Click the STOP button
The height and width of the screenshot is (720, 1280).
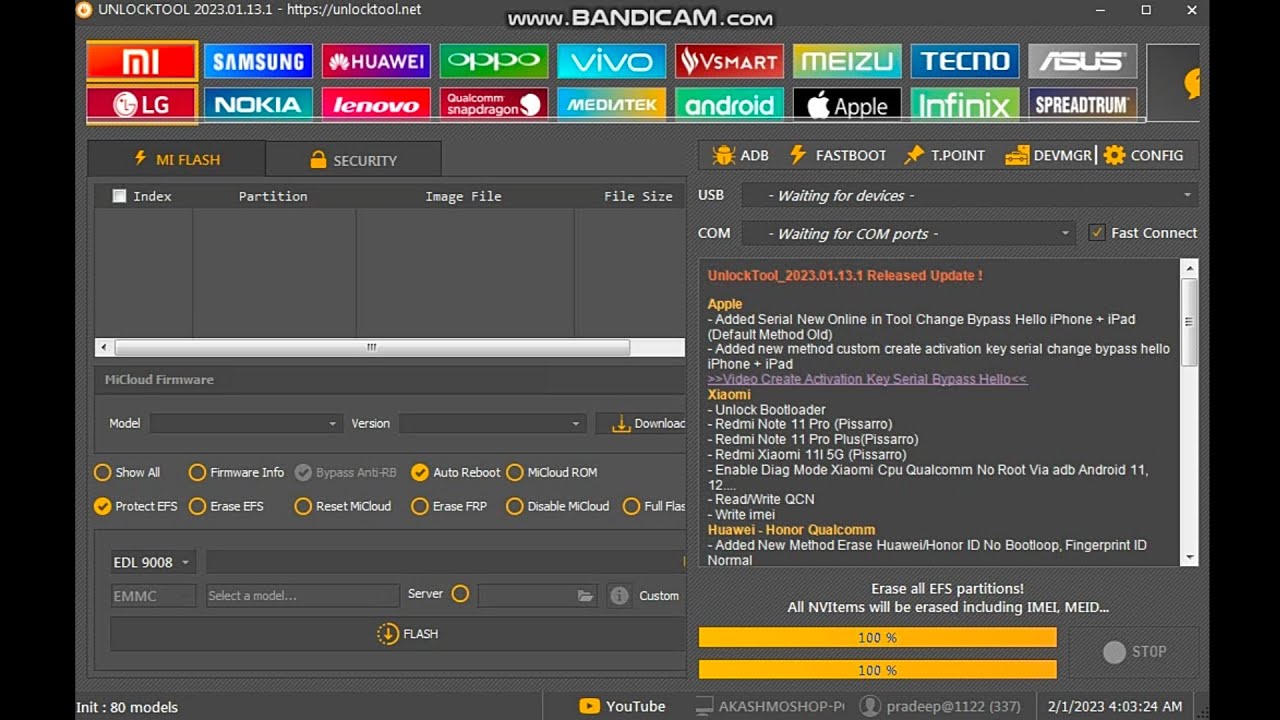click(x=1134, y=652)
